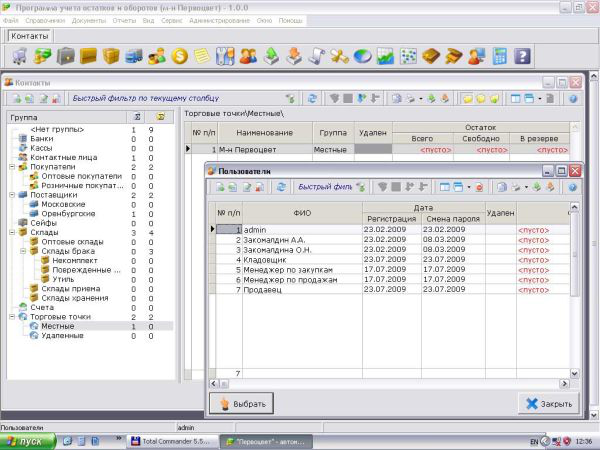Click down arrow of Пользователи vertical scrollbar
Screen dimensions: 600x450
tap(574, 373)
